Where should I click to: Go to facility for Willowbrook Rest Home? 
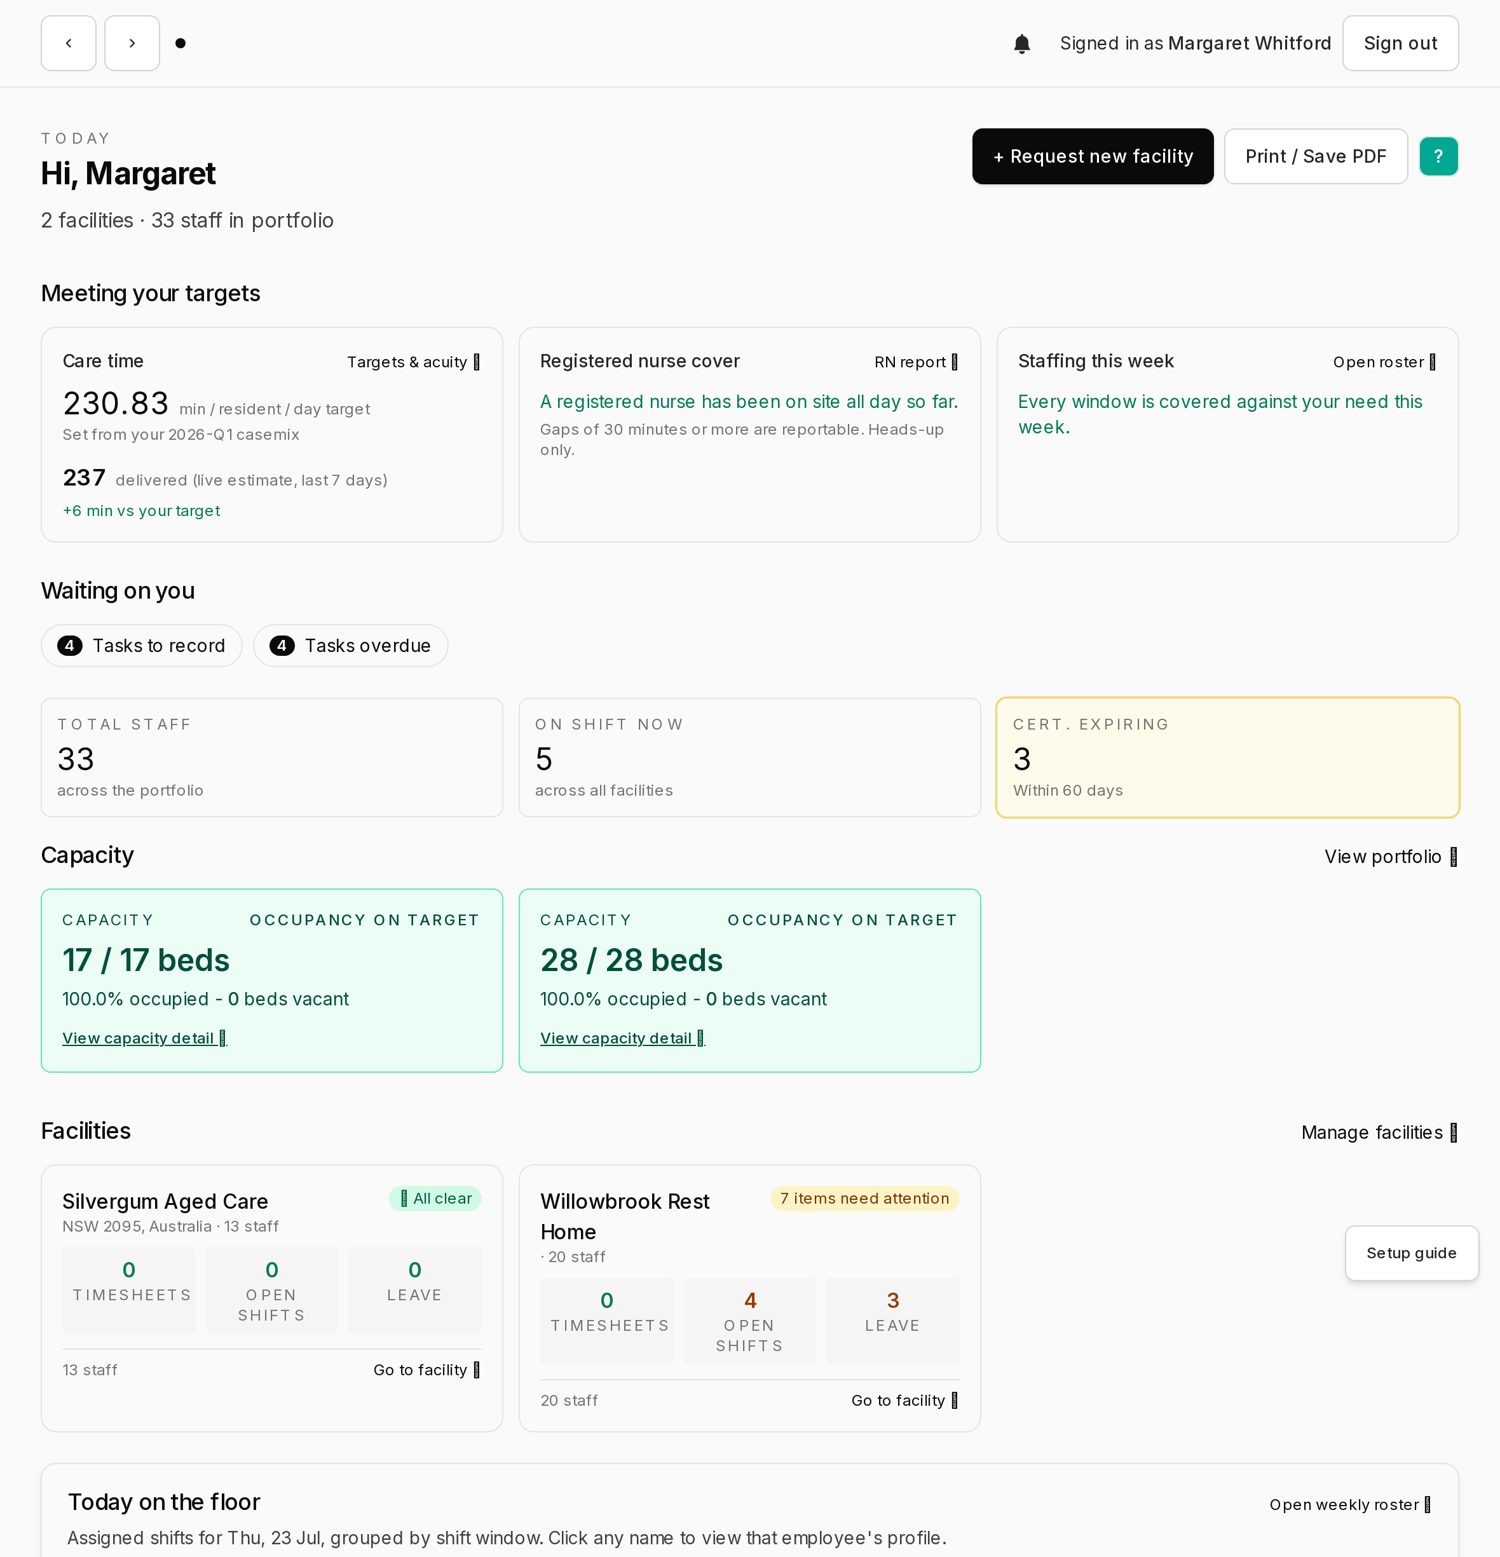tap(905, 1400)
